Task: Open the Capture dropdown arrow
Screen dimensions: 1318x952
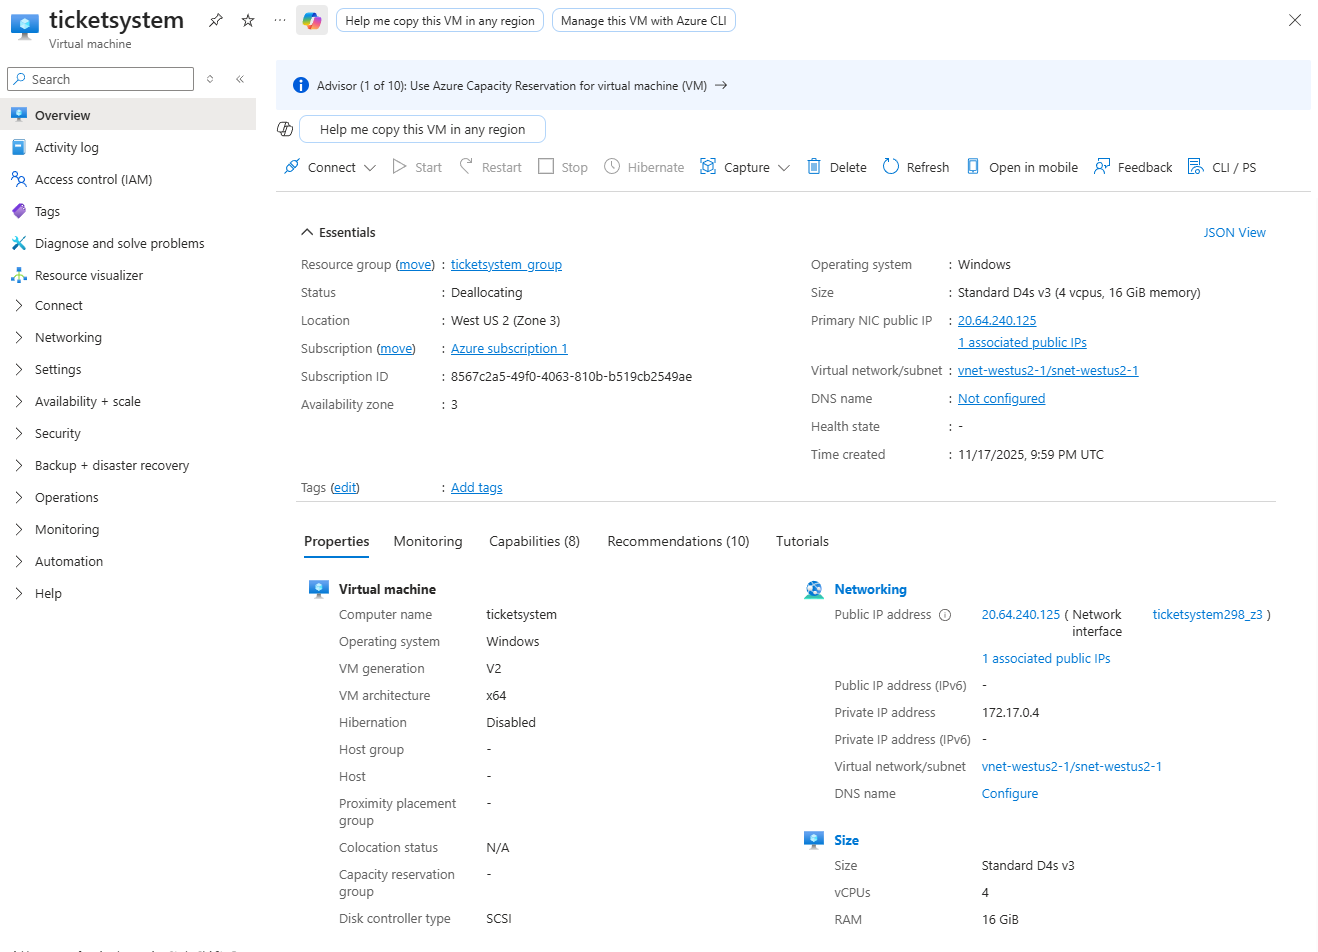Action: pyautogui.click(x=784, y=168)
